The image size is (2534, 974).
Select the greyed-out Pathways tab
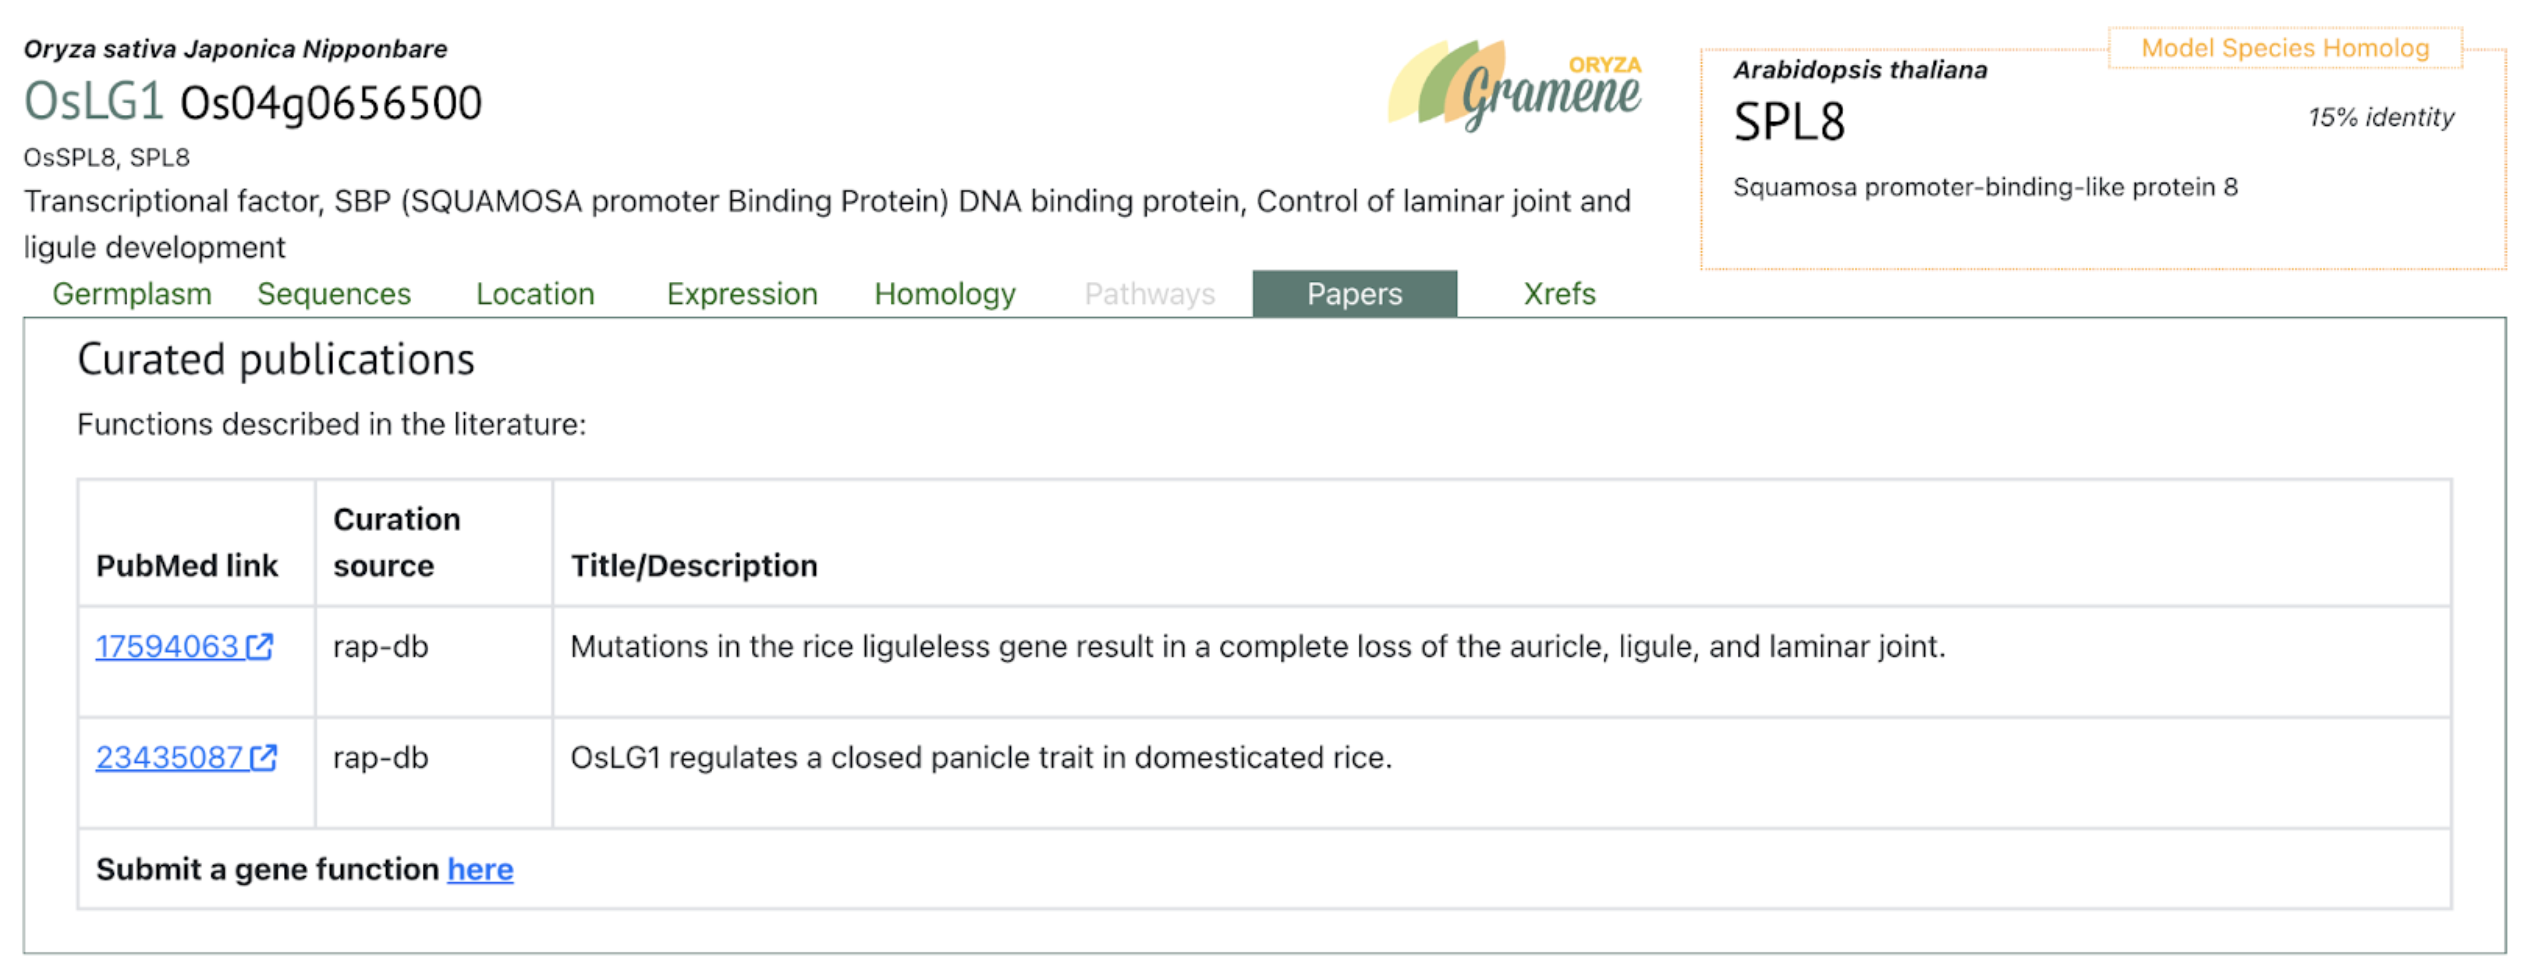[1149, 294]
